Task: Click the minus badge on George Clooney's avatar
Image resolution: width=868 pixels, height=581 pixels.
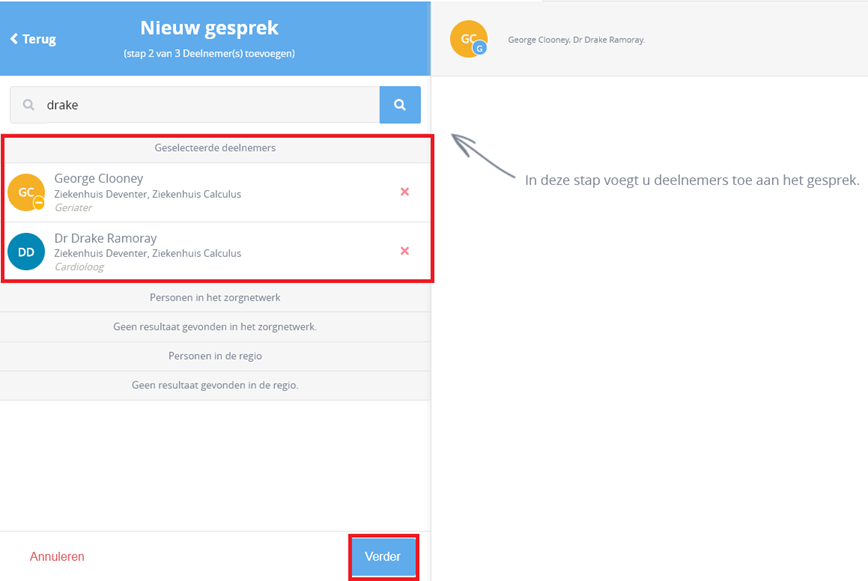Action: tap(39, 203)
